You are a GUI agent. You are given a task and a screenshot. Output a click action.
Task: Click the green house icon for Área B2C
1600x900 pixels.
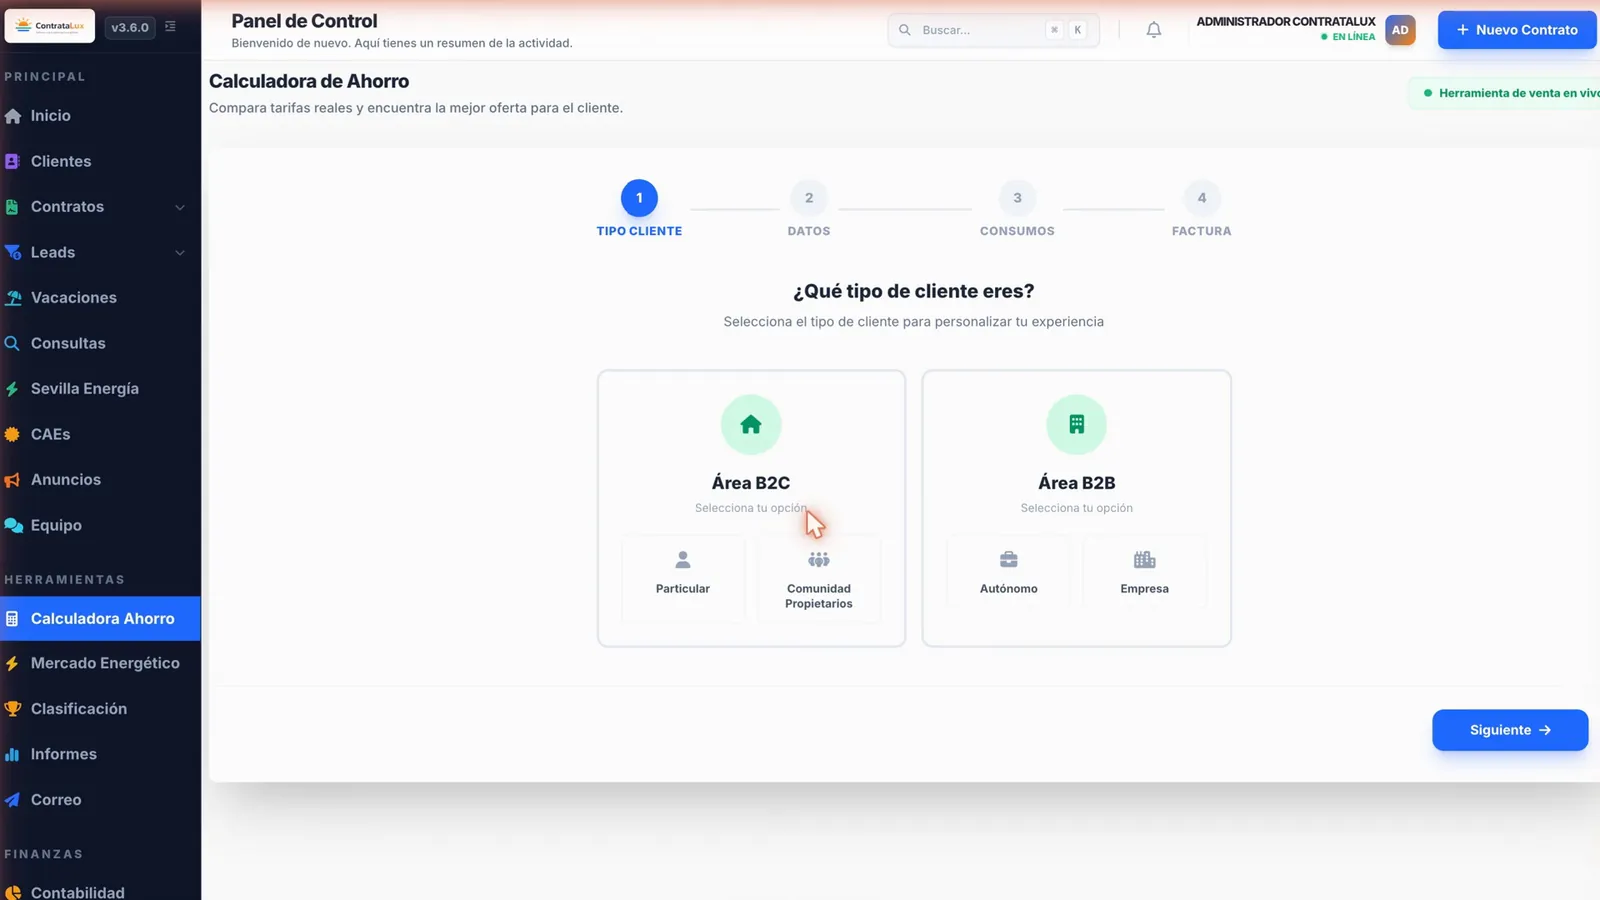pyautogui.click(x=751, y=424)
